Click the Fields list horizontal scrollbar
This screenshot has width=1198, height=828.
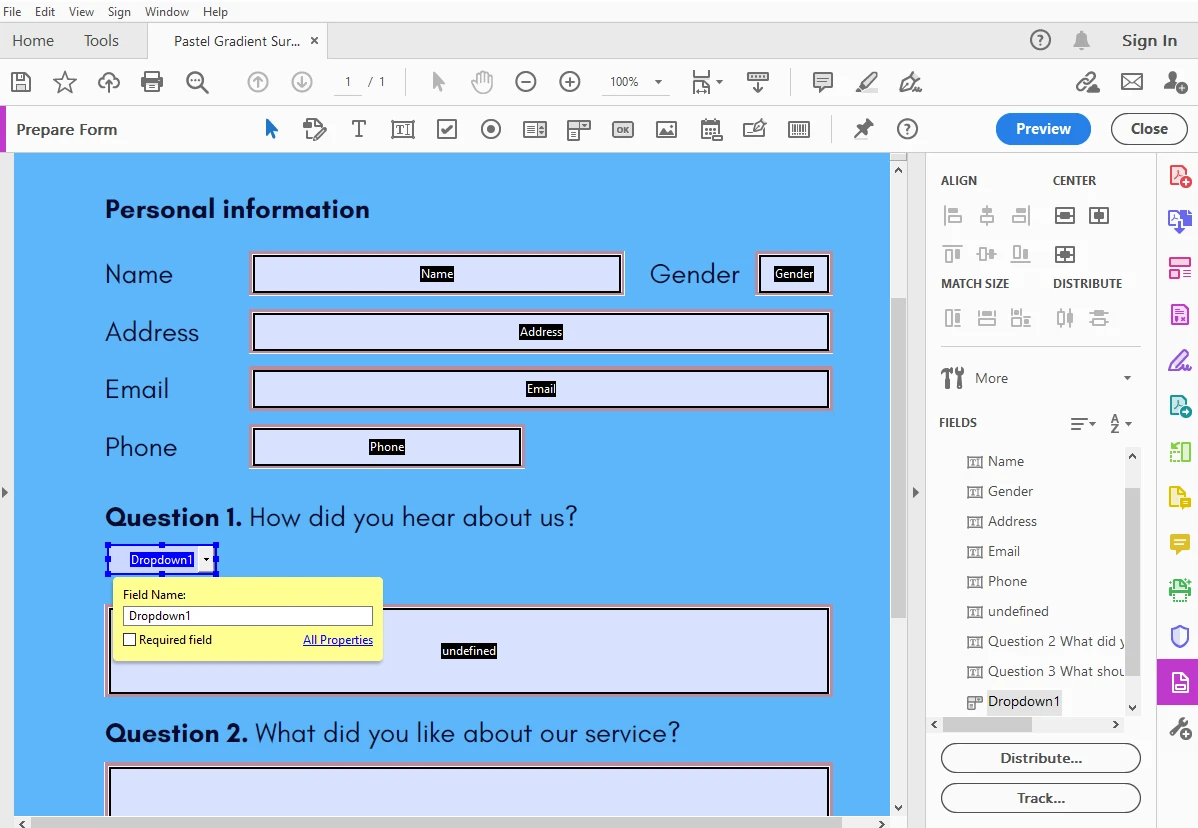[988, 724]
